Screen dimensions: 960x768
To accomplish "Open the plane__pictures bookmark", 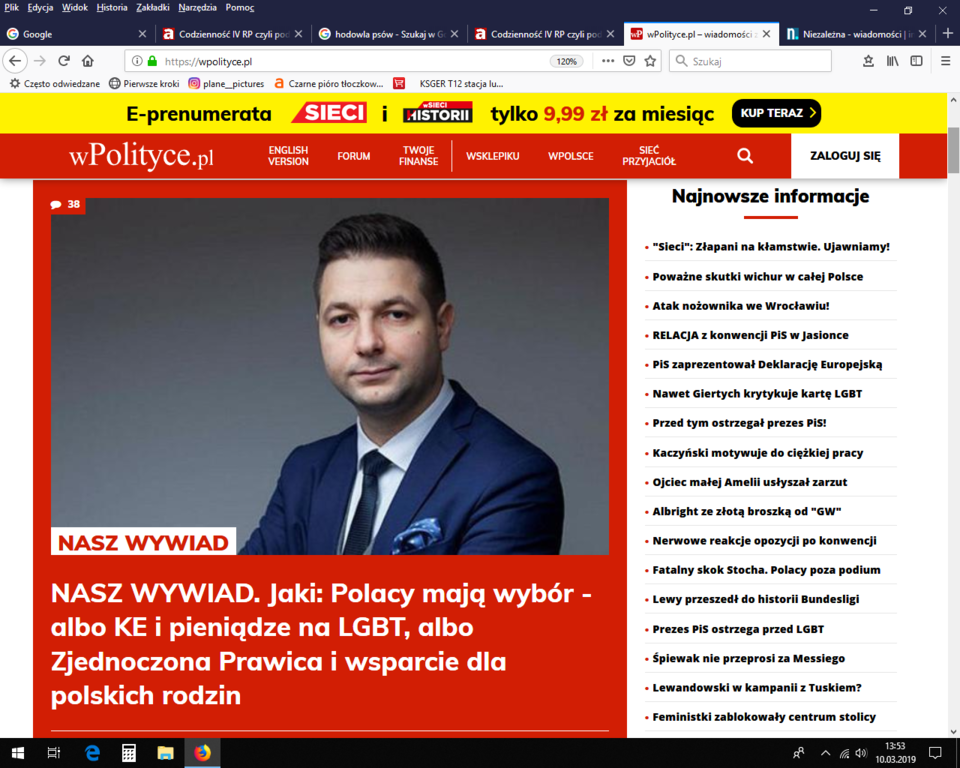I will (x=226, y=84).
